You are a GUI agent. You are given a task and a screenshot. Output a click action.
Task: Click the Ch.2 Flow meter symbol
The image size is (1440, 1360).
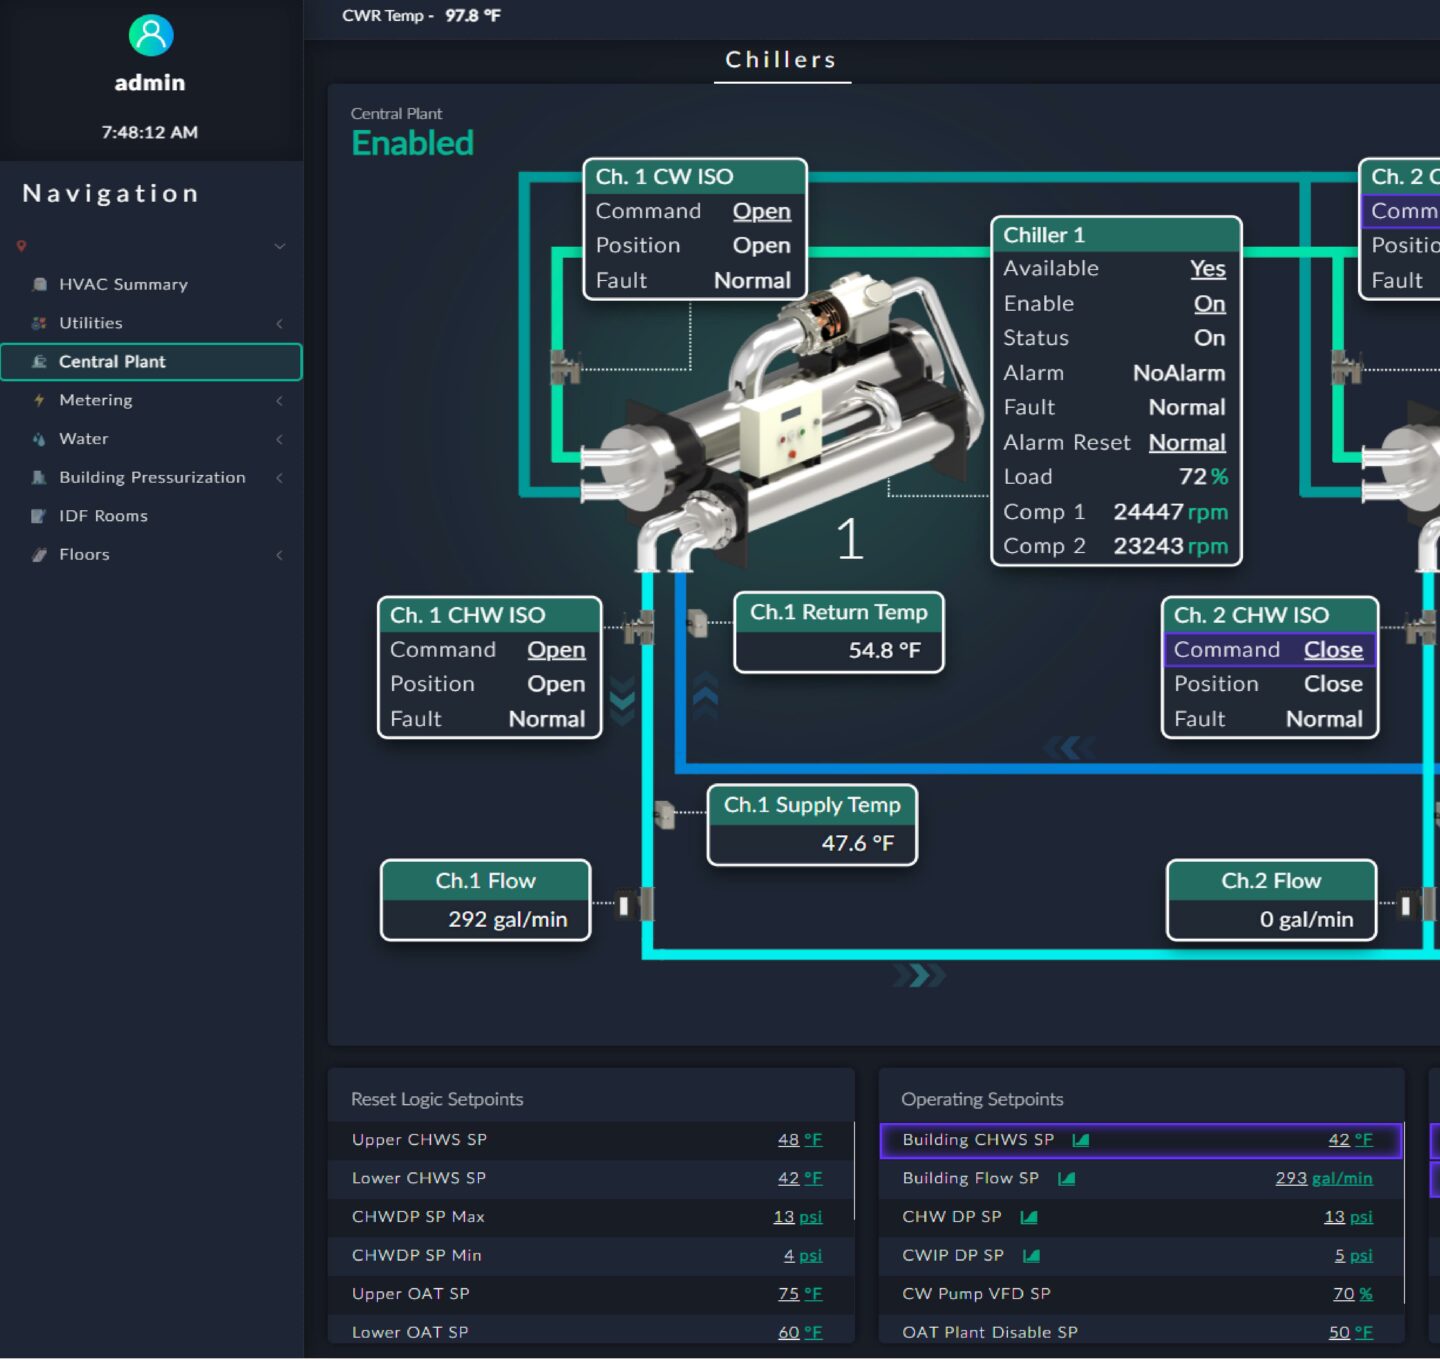tap(1416, 905)
